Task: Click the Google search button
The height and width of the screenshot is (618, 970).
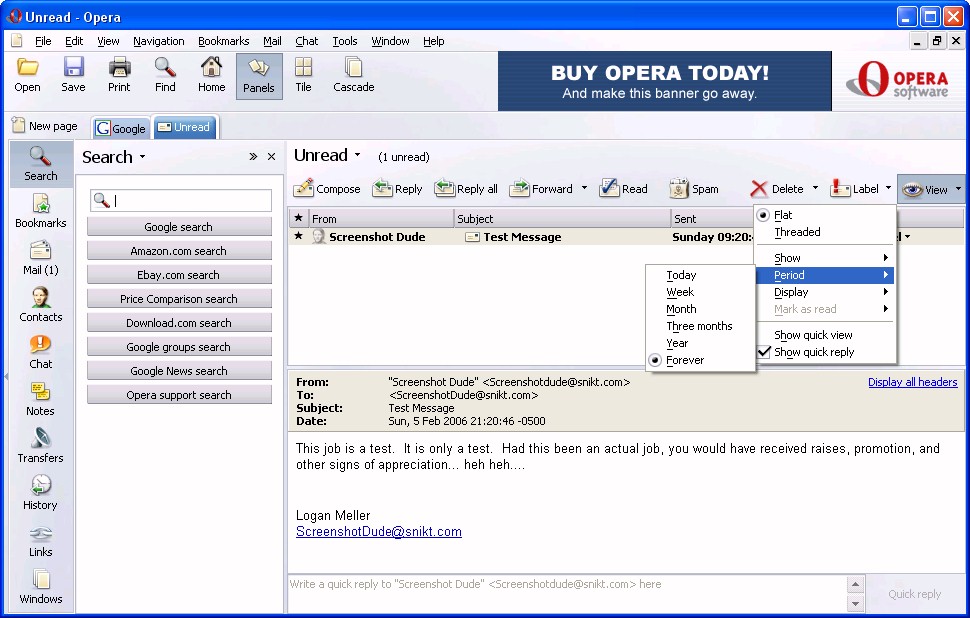Action: point(178,227)
